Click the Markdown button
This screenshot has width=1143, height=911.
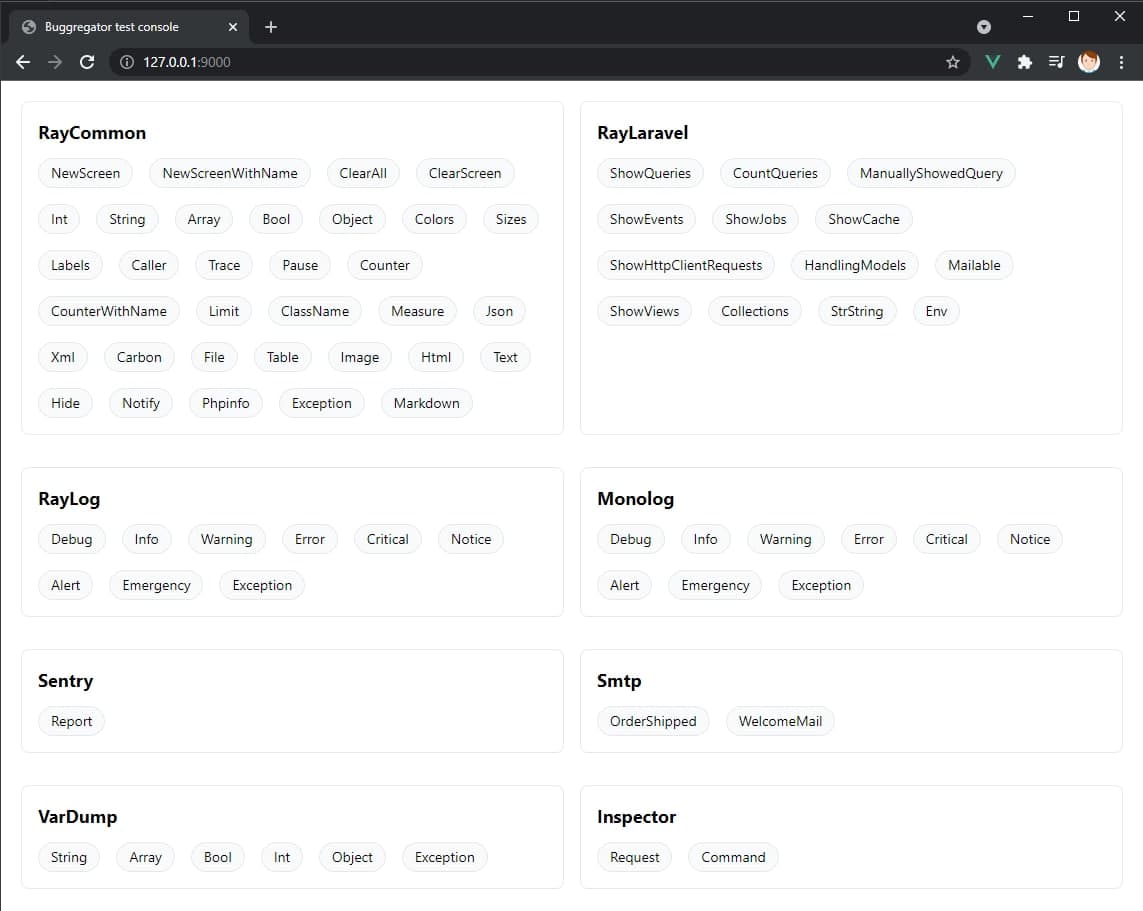point(426,403)
